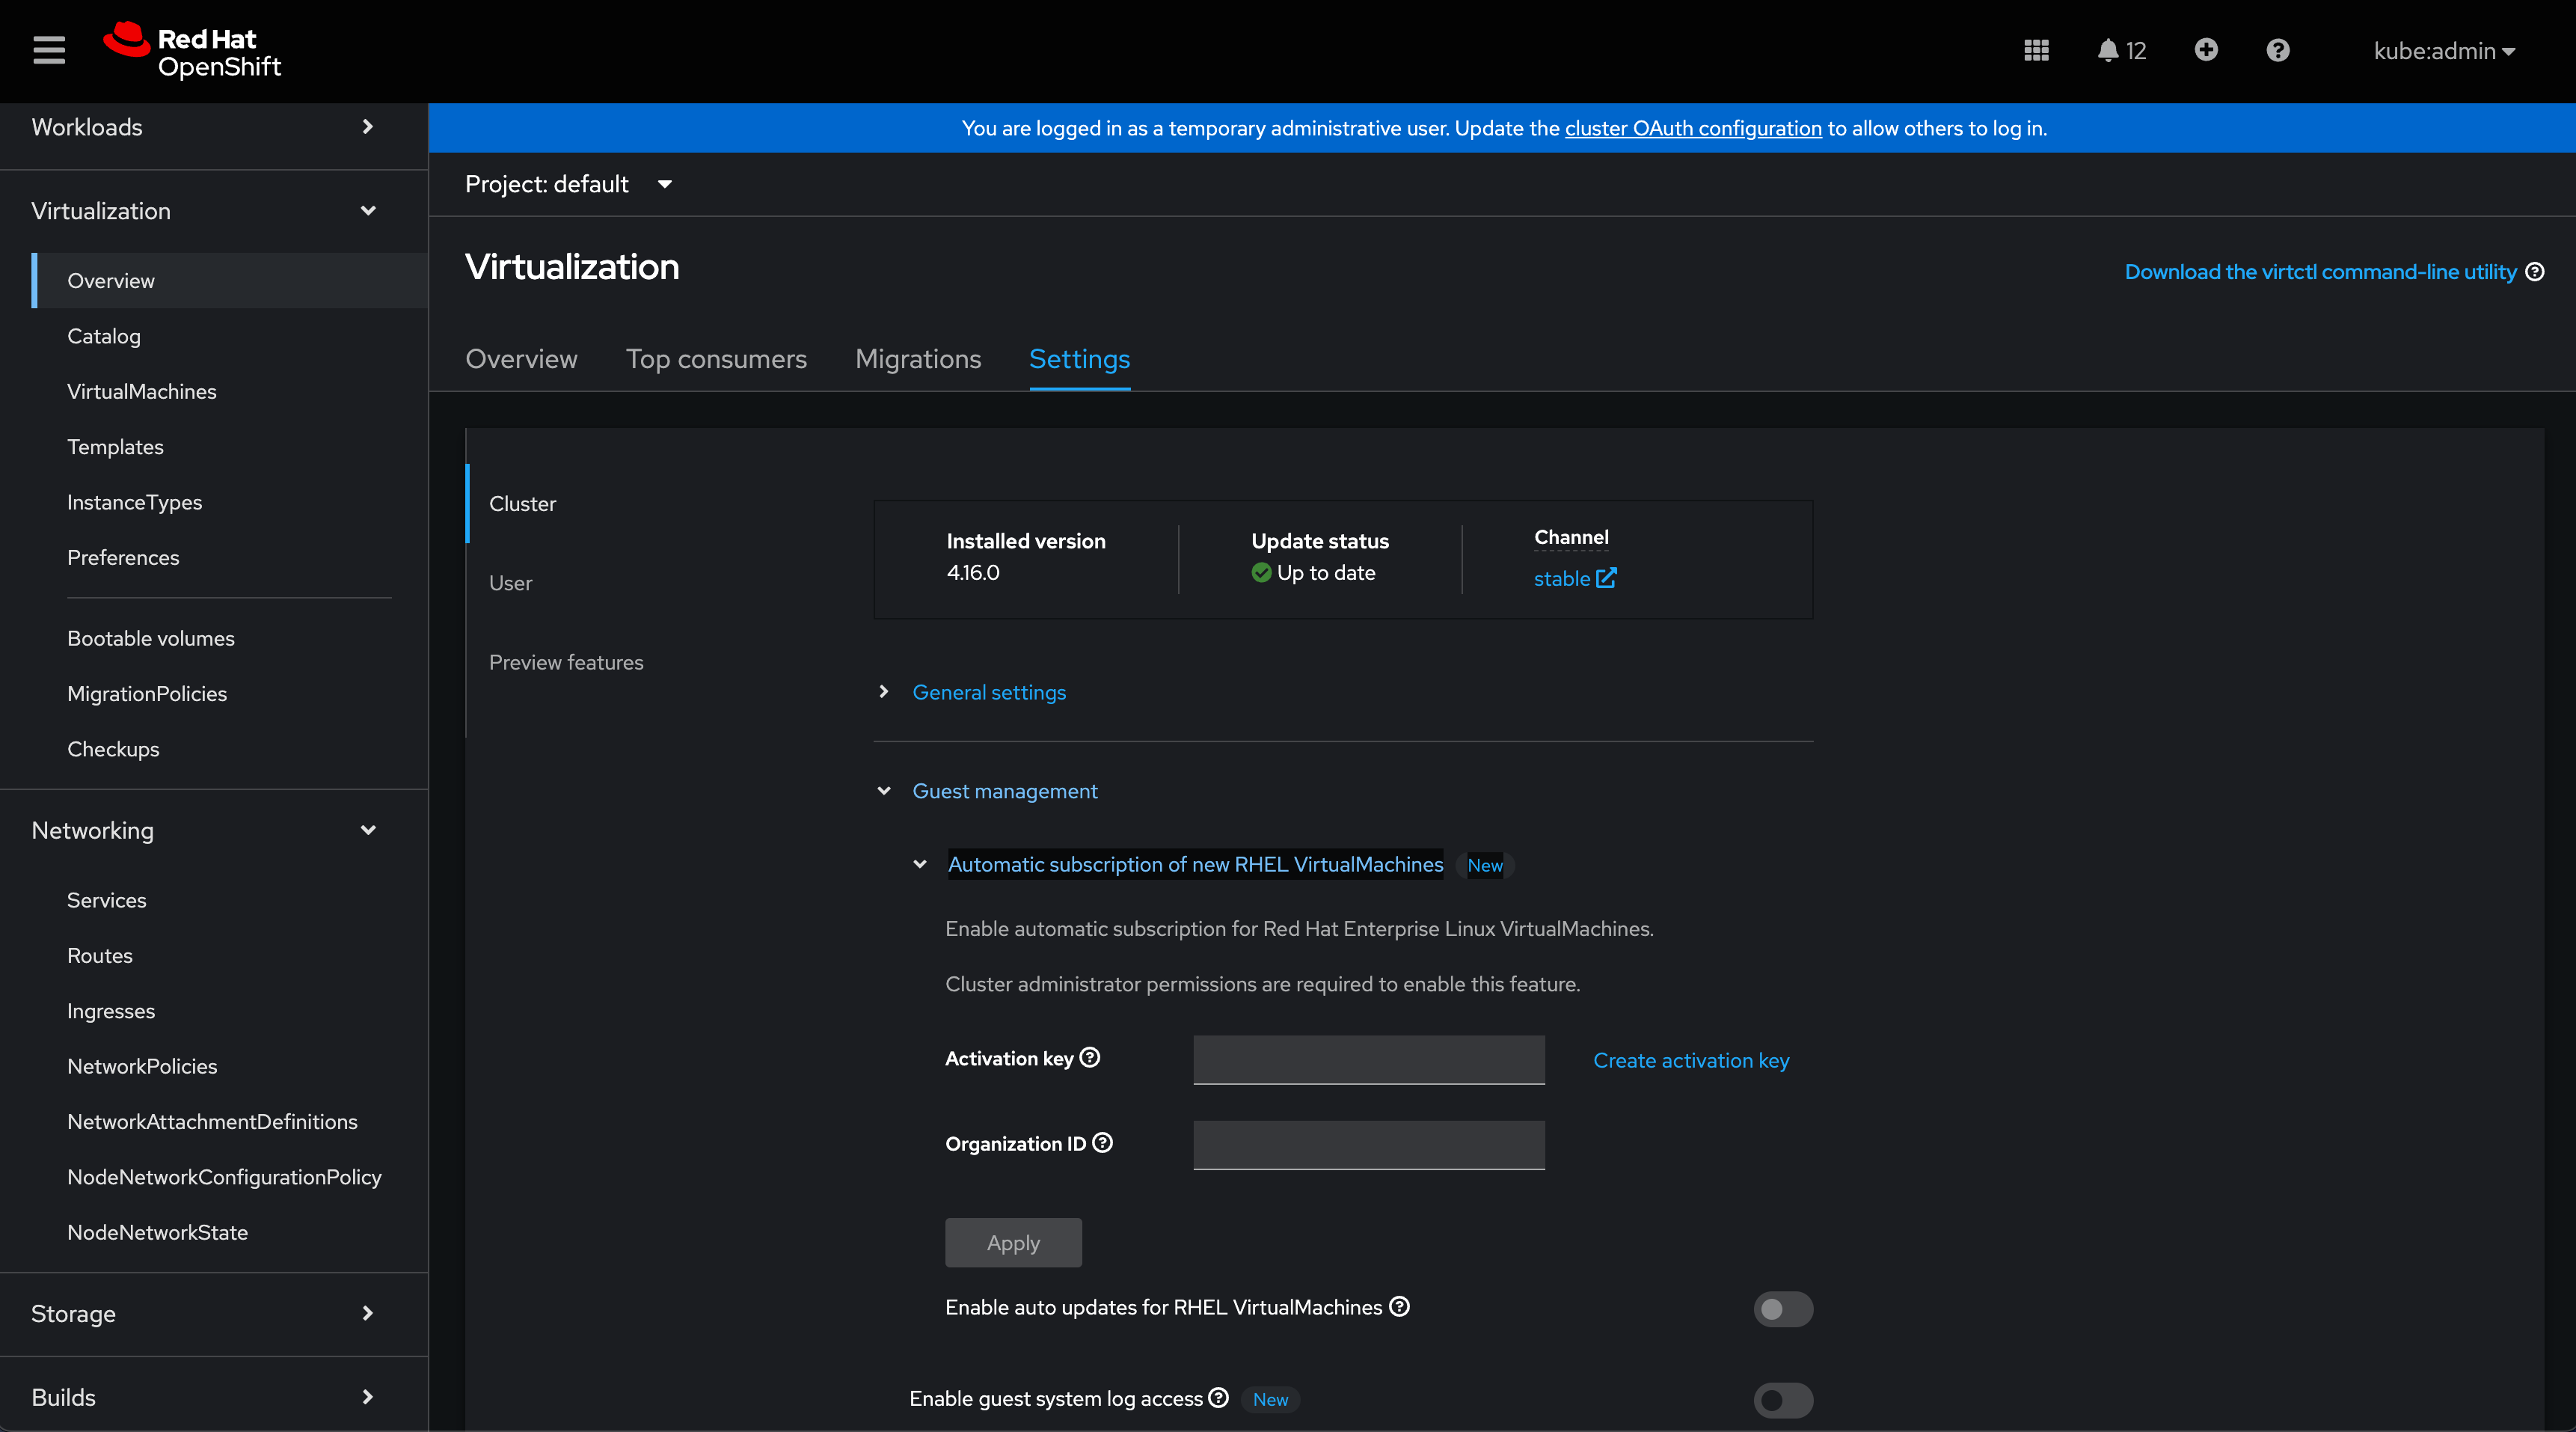Expand General settings section
2576x1432 pixels.
(x=988, y=692)
